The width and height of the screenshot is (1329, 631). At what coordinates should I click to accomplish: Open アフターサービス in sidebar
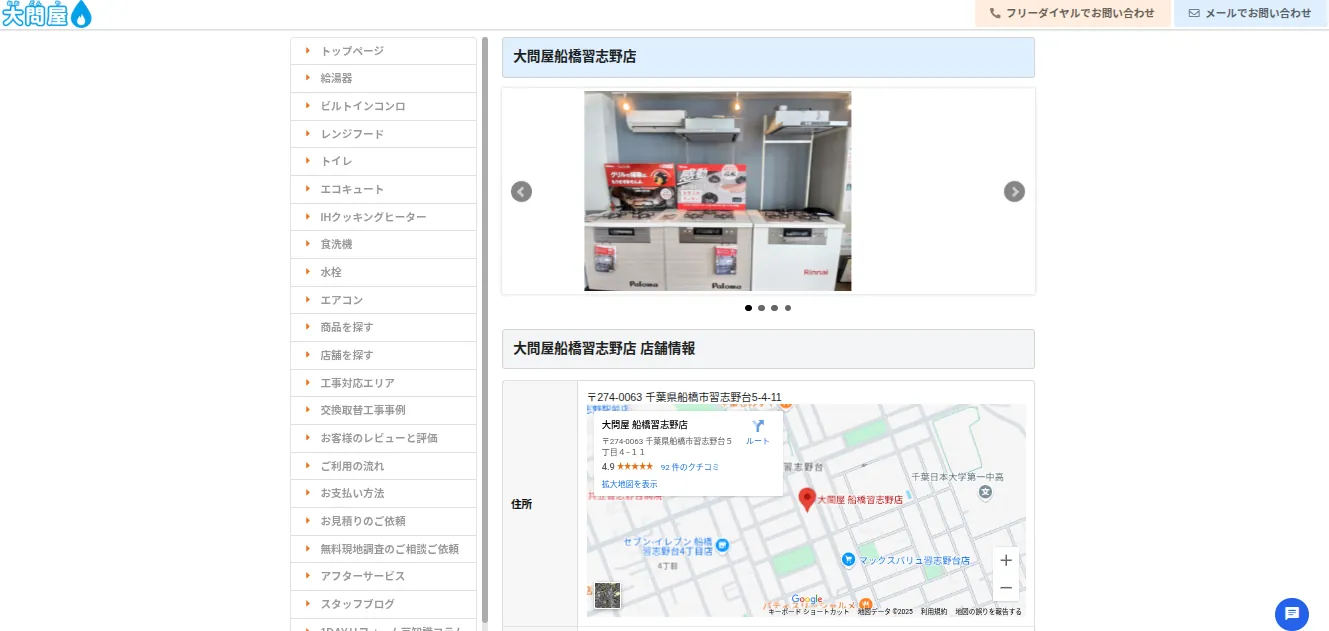coord(383,576)
